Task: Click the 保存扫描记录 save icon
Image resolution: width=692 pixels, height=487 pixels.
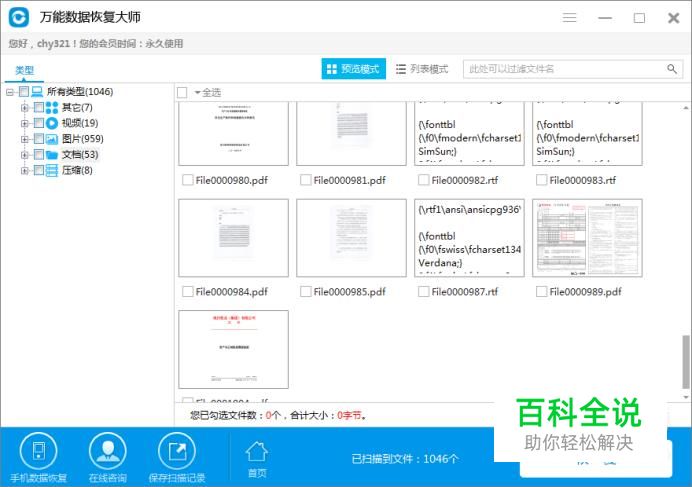Action: coord(177,451)
